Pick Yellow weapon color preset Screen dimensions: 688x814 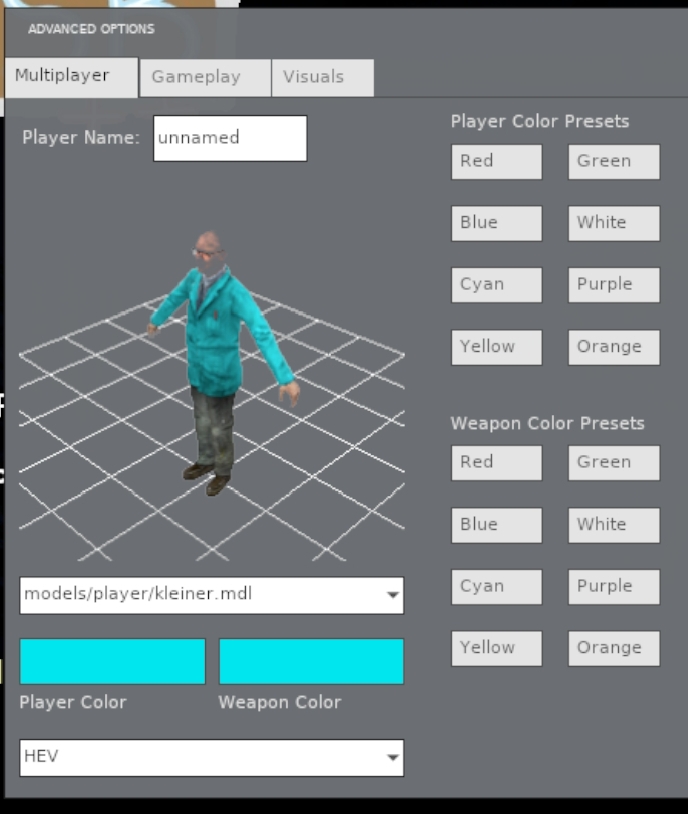coord(496,649)
